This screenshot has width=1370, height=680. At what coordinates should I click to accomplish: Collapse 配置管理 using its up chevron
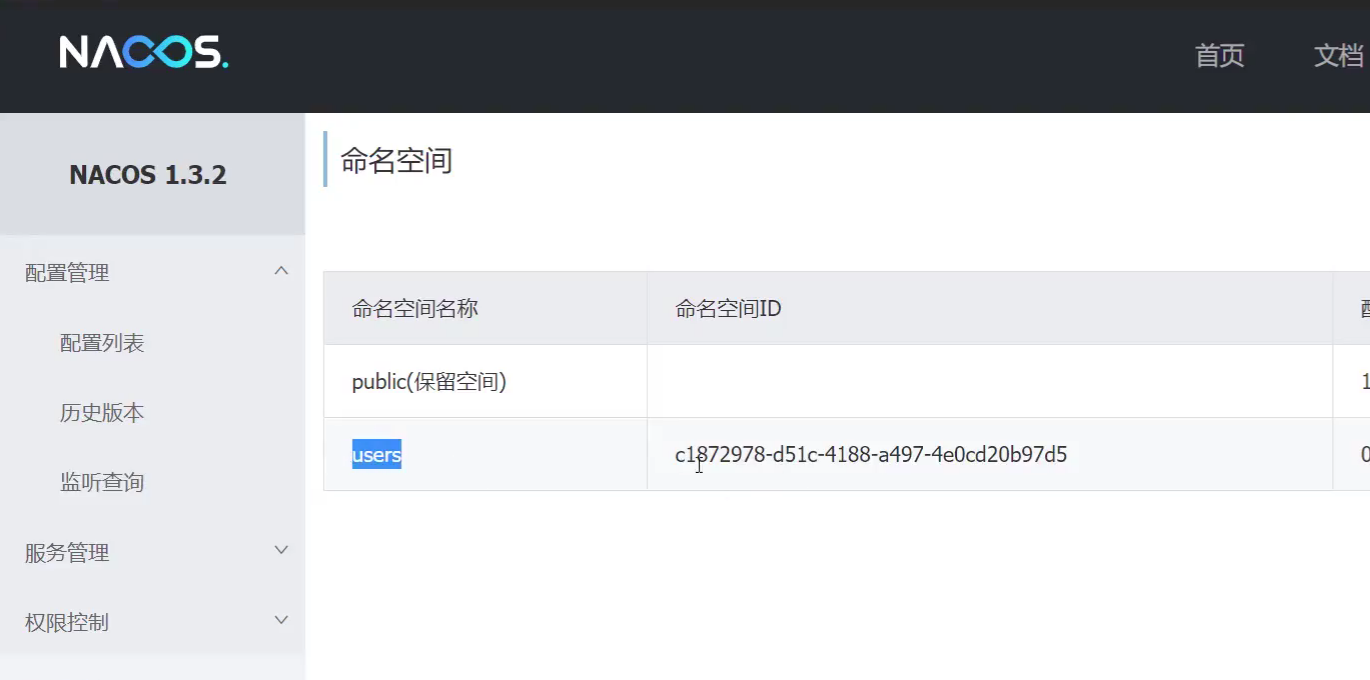pyautogui.click(x=281, y=271)
